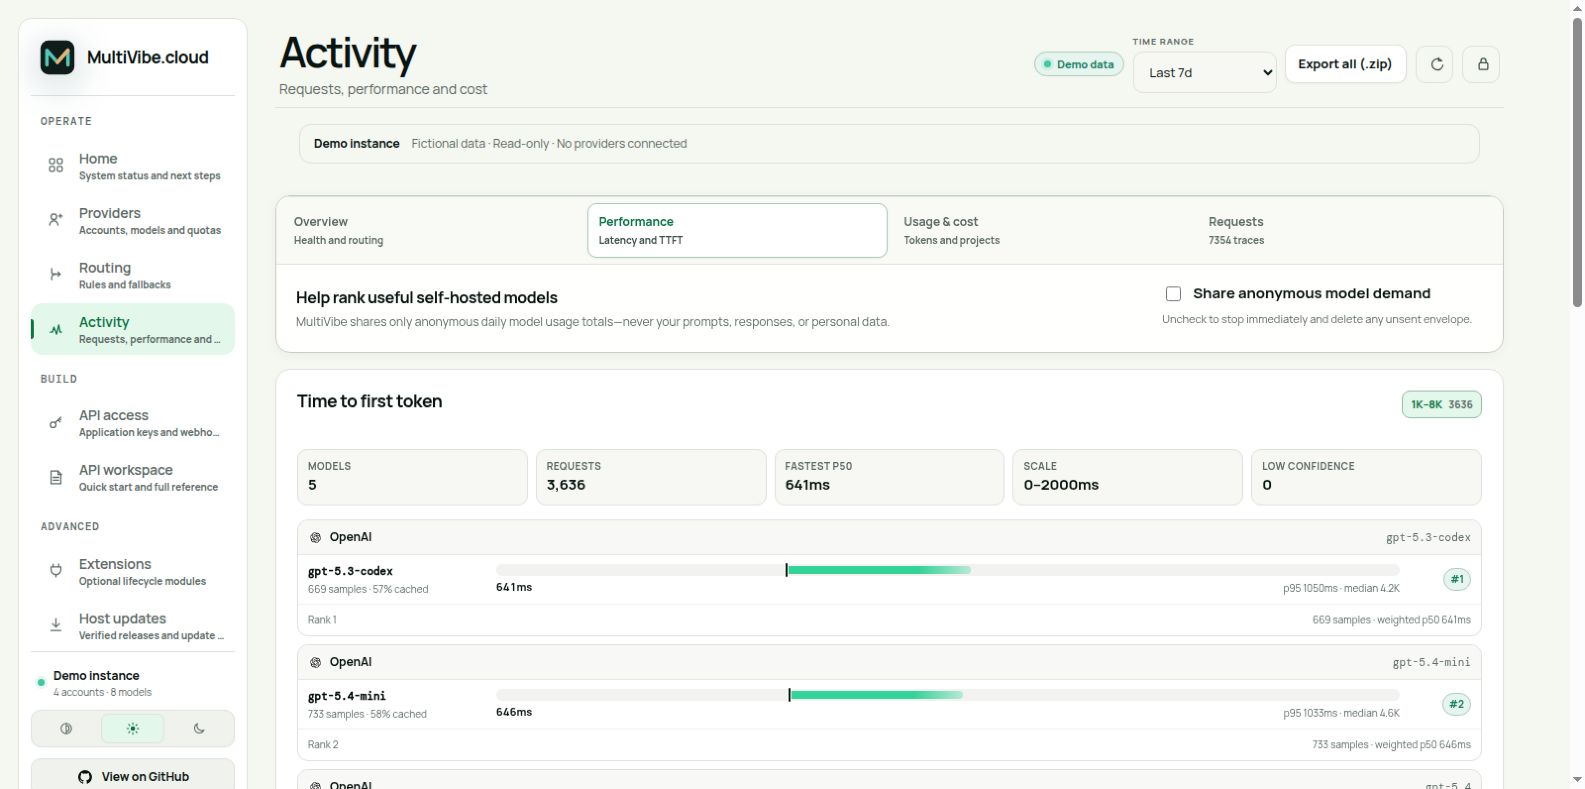Click the Routing branch icon
The height and width of the screenshot is (789, 1585).
[x=56, y=275]
